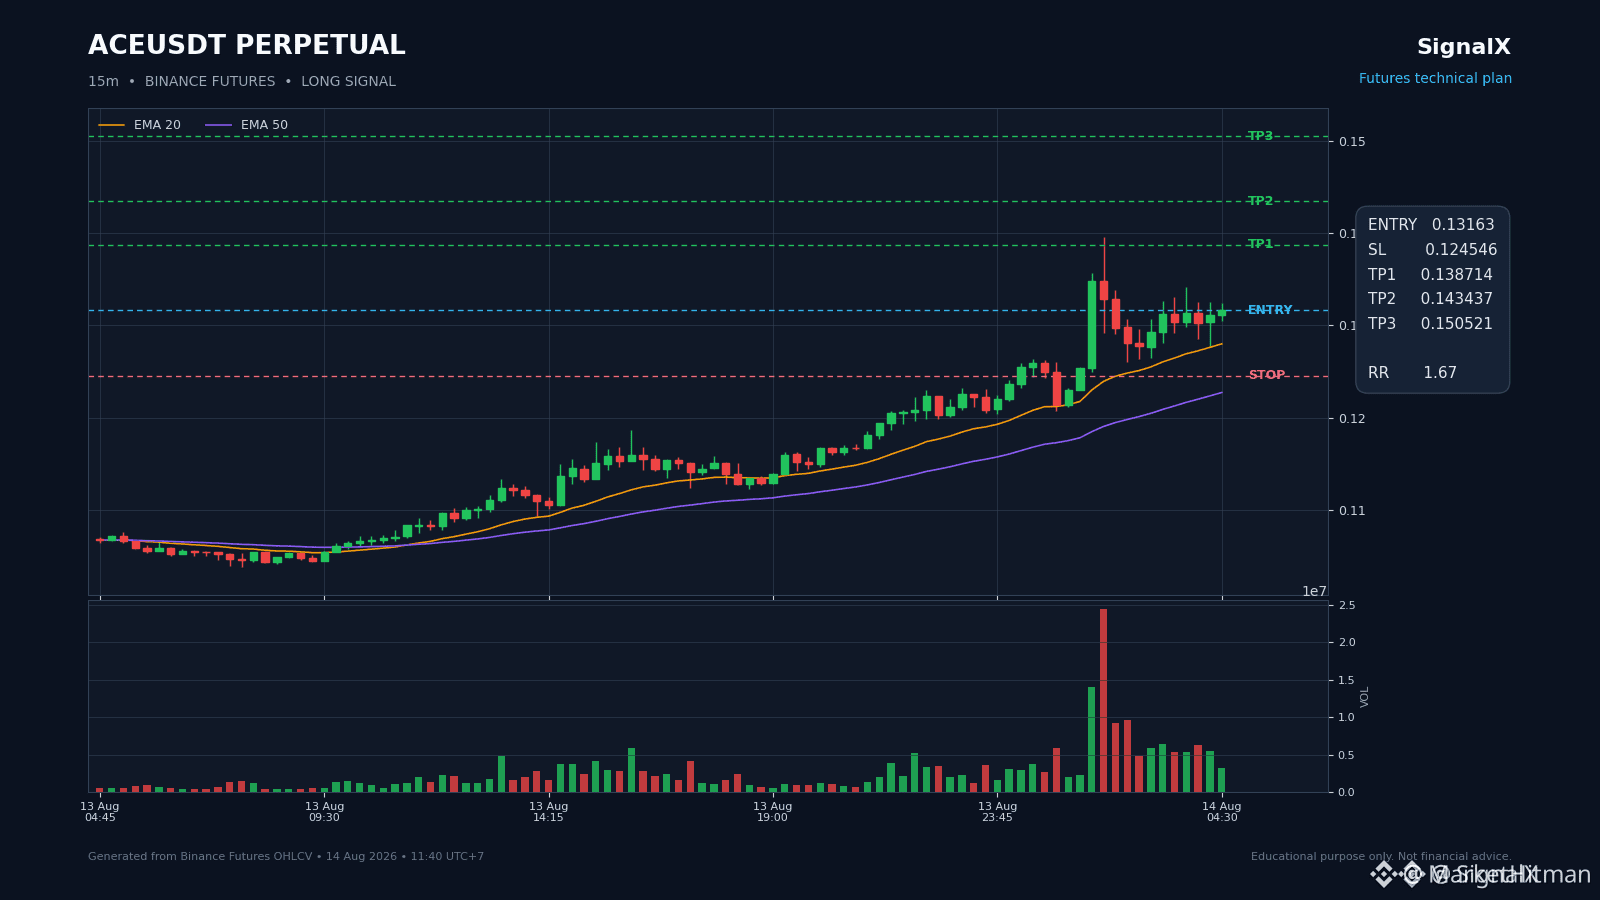This screenshot has width=1600, height=900.
Task: Click the SignalX brand name in header
Action: tap(1464, 47)
